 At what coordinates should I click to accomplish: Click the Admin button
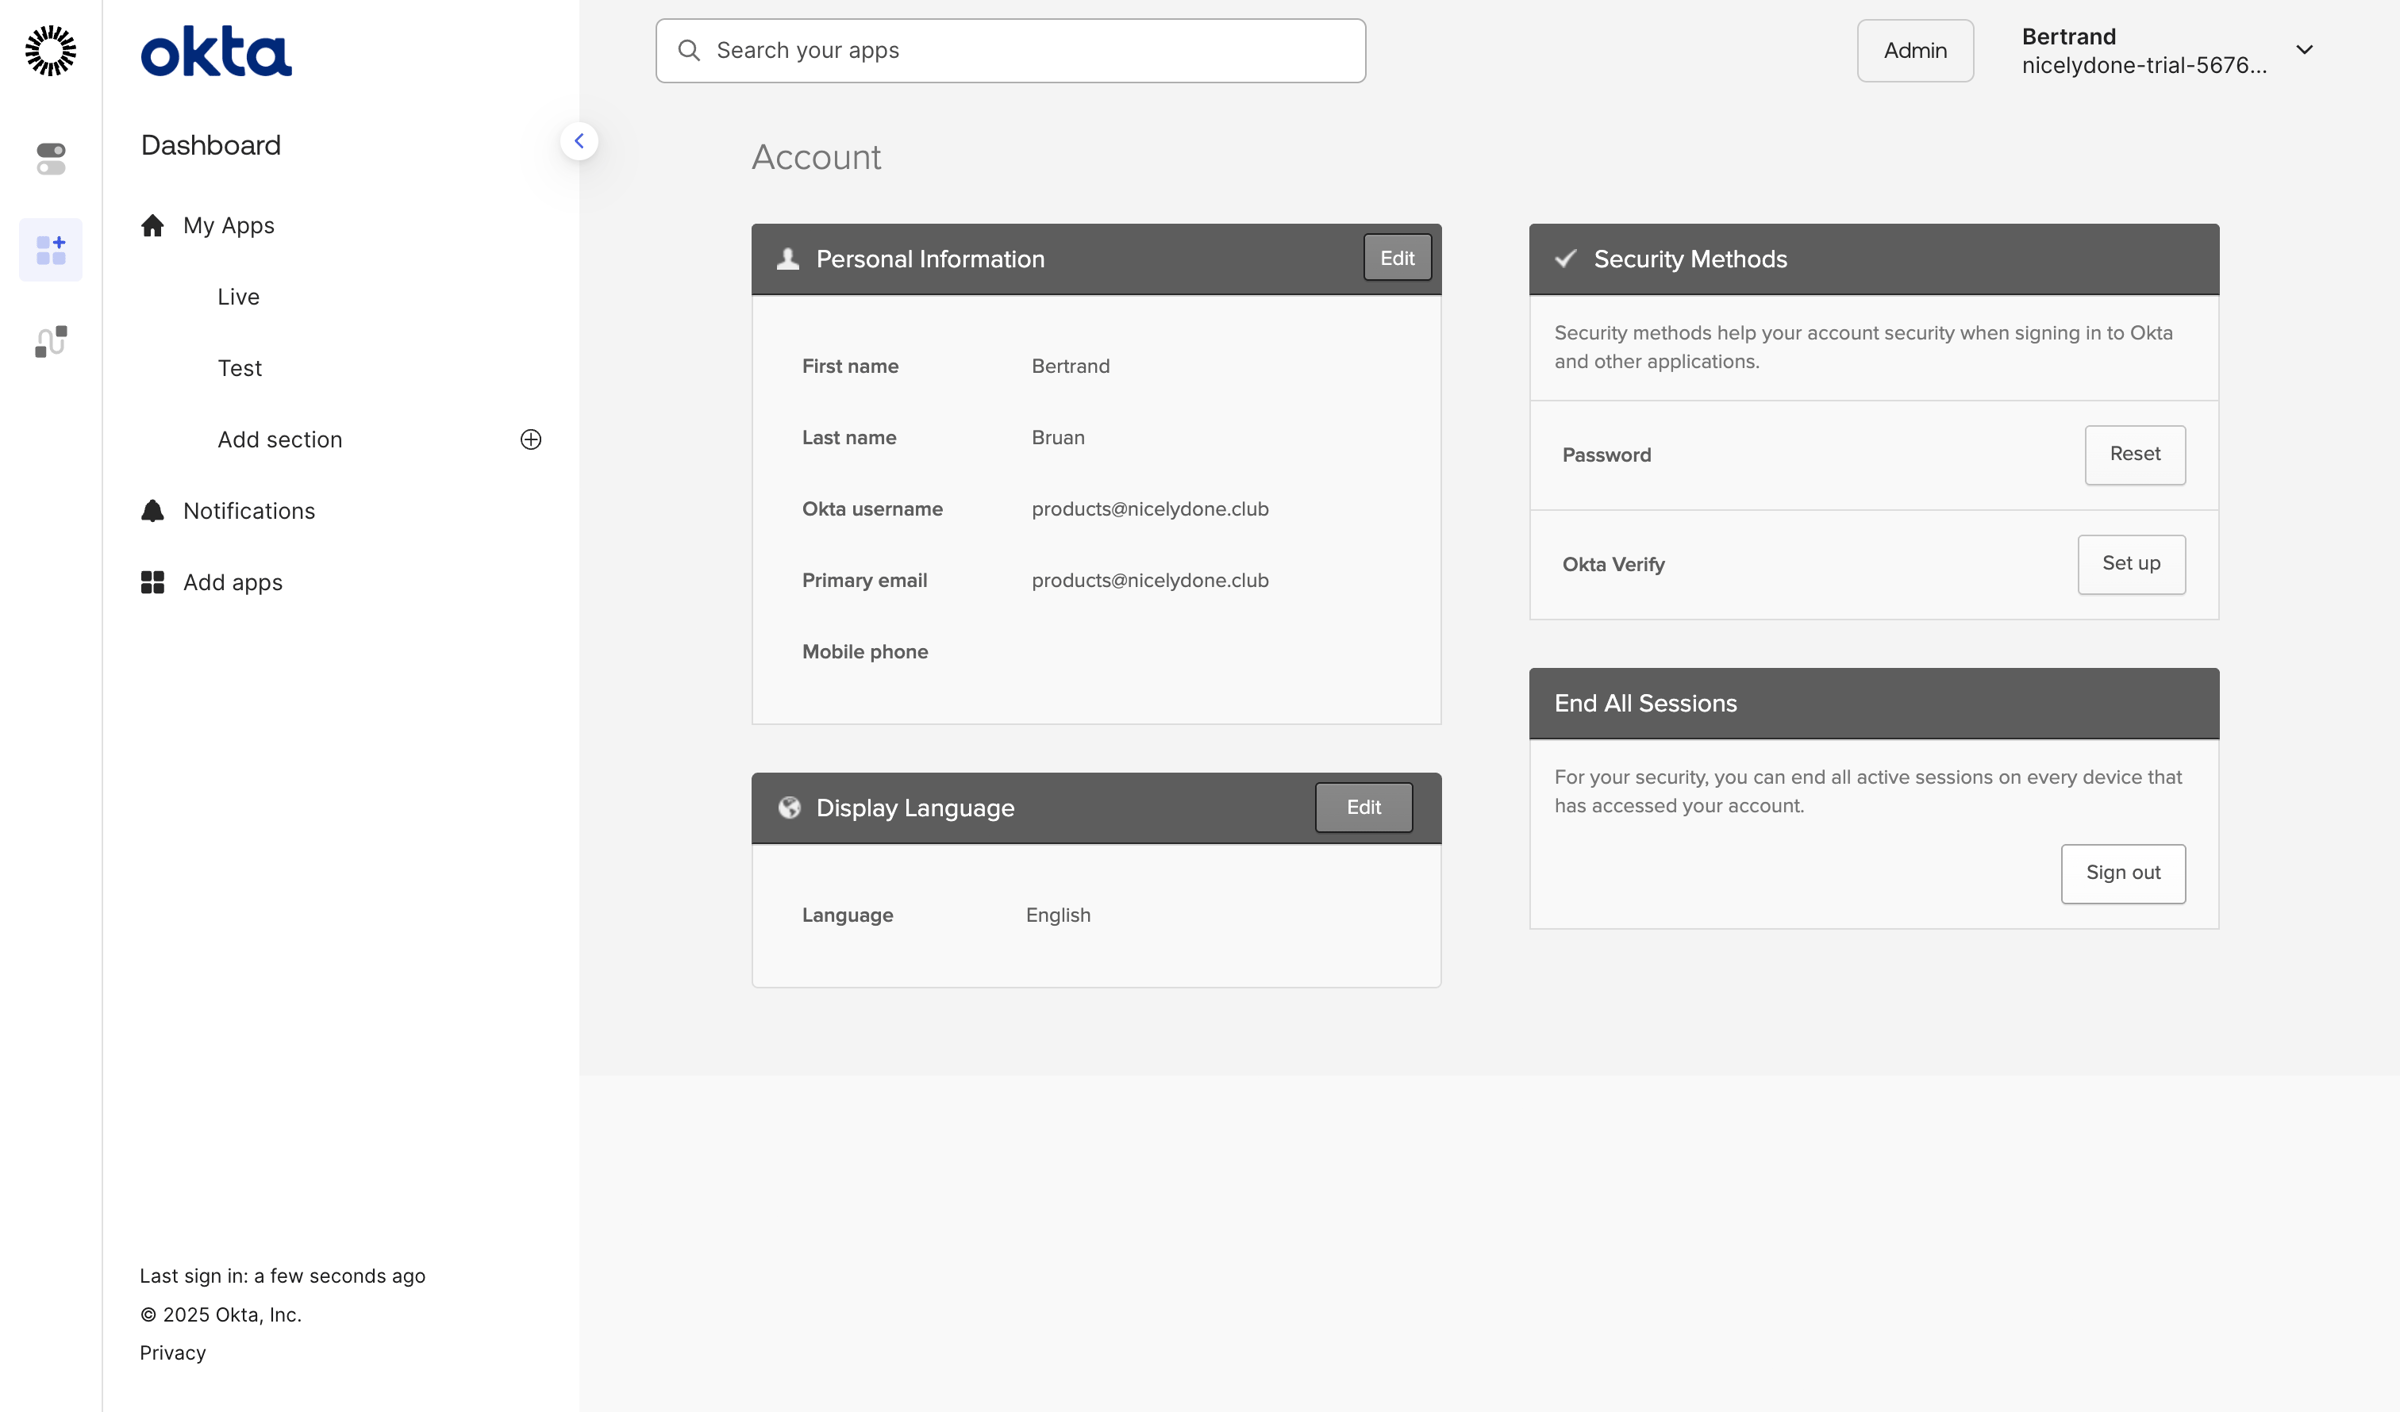tap(1915, 50)
